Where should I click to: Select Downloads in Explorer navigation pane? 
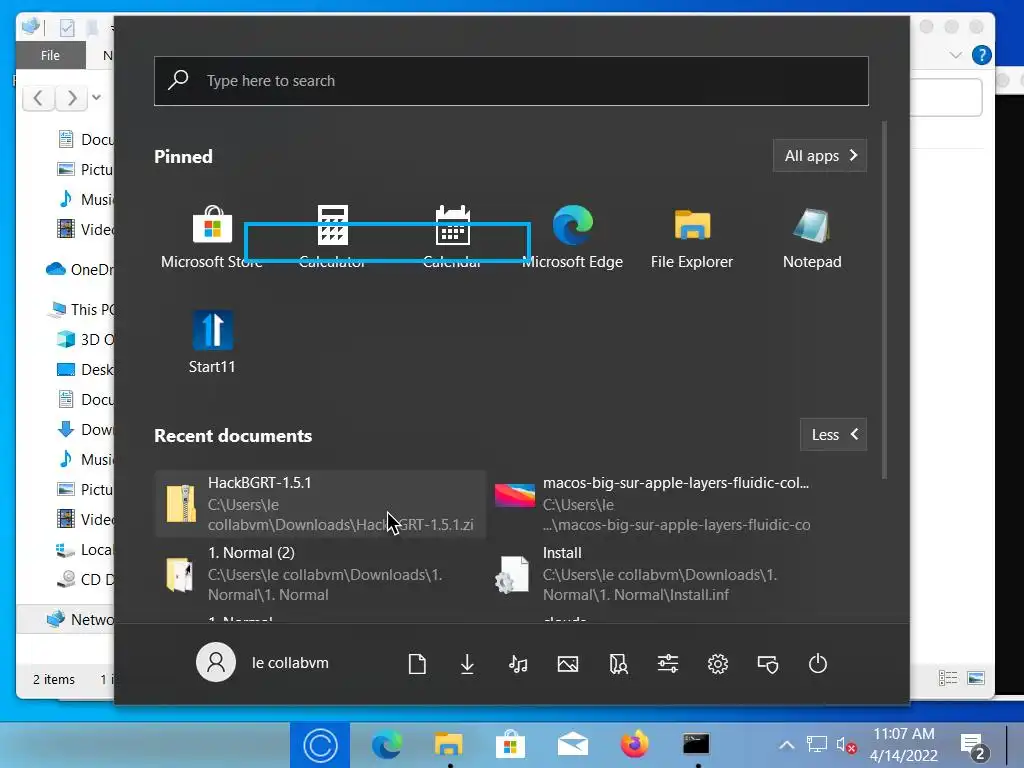pos(85,430)
